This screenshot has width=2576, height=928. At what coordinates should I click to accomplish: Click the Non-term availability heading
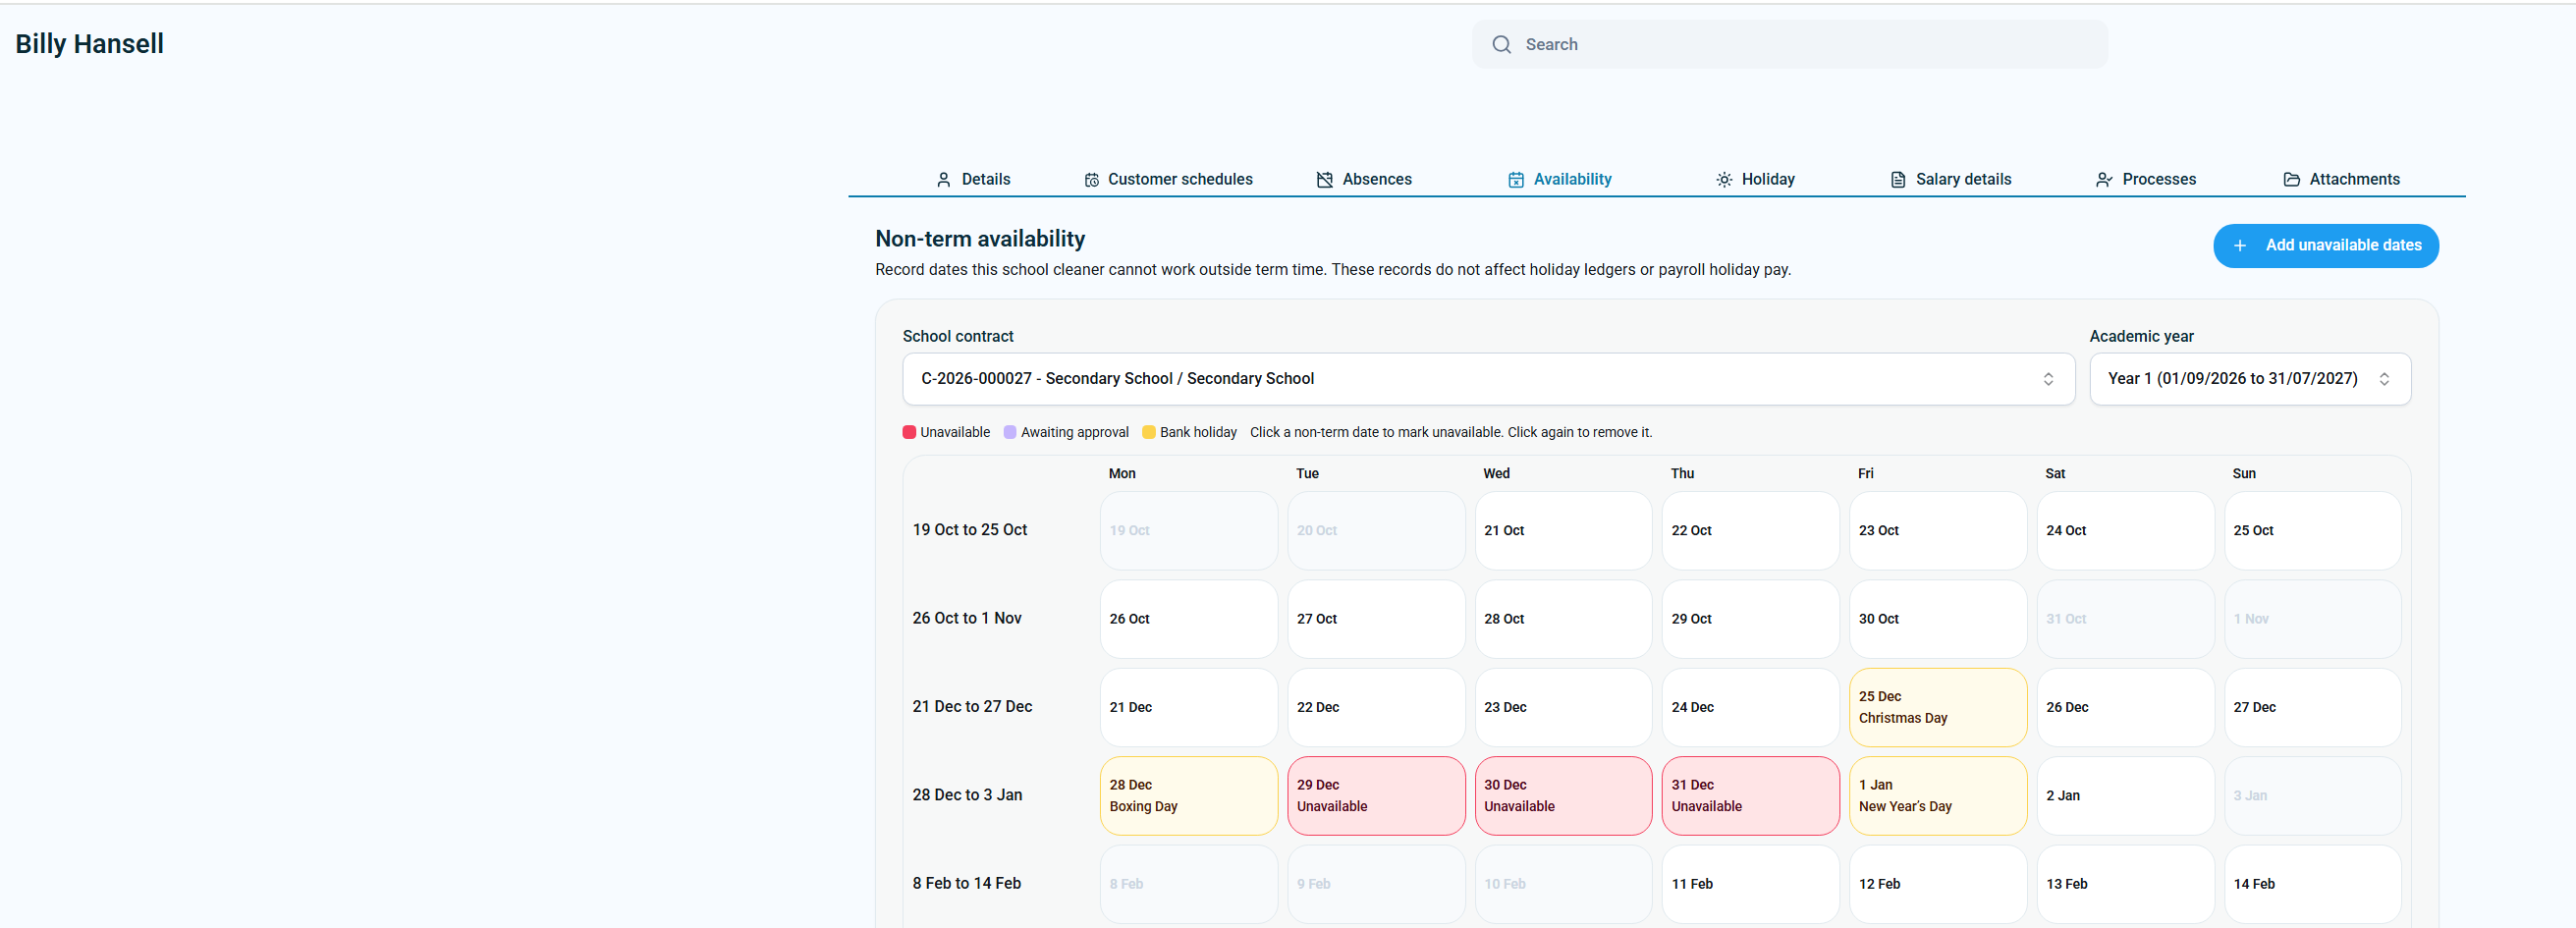pos(980,239)
